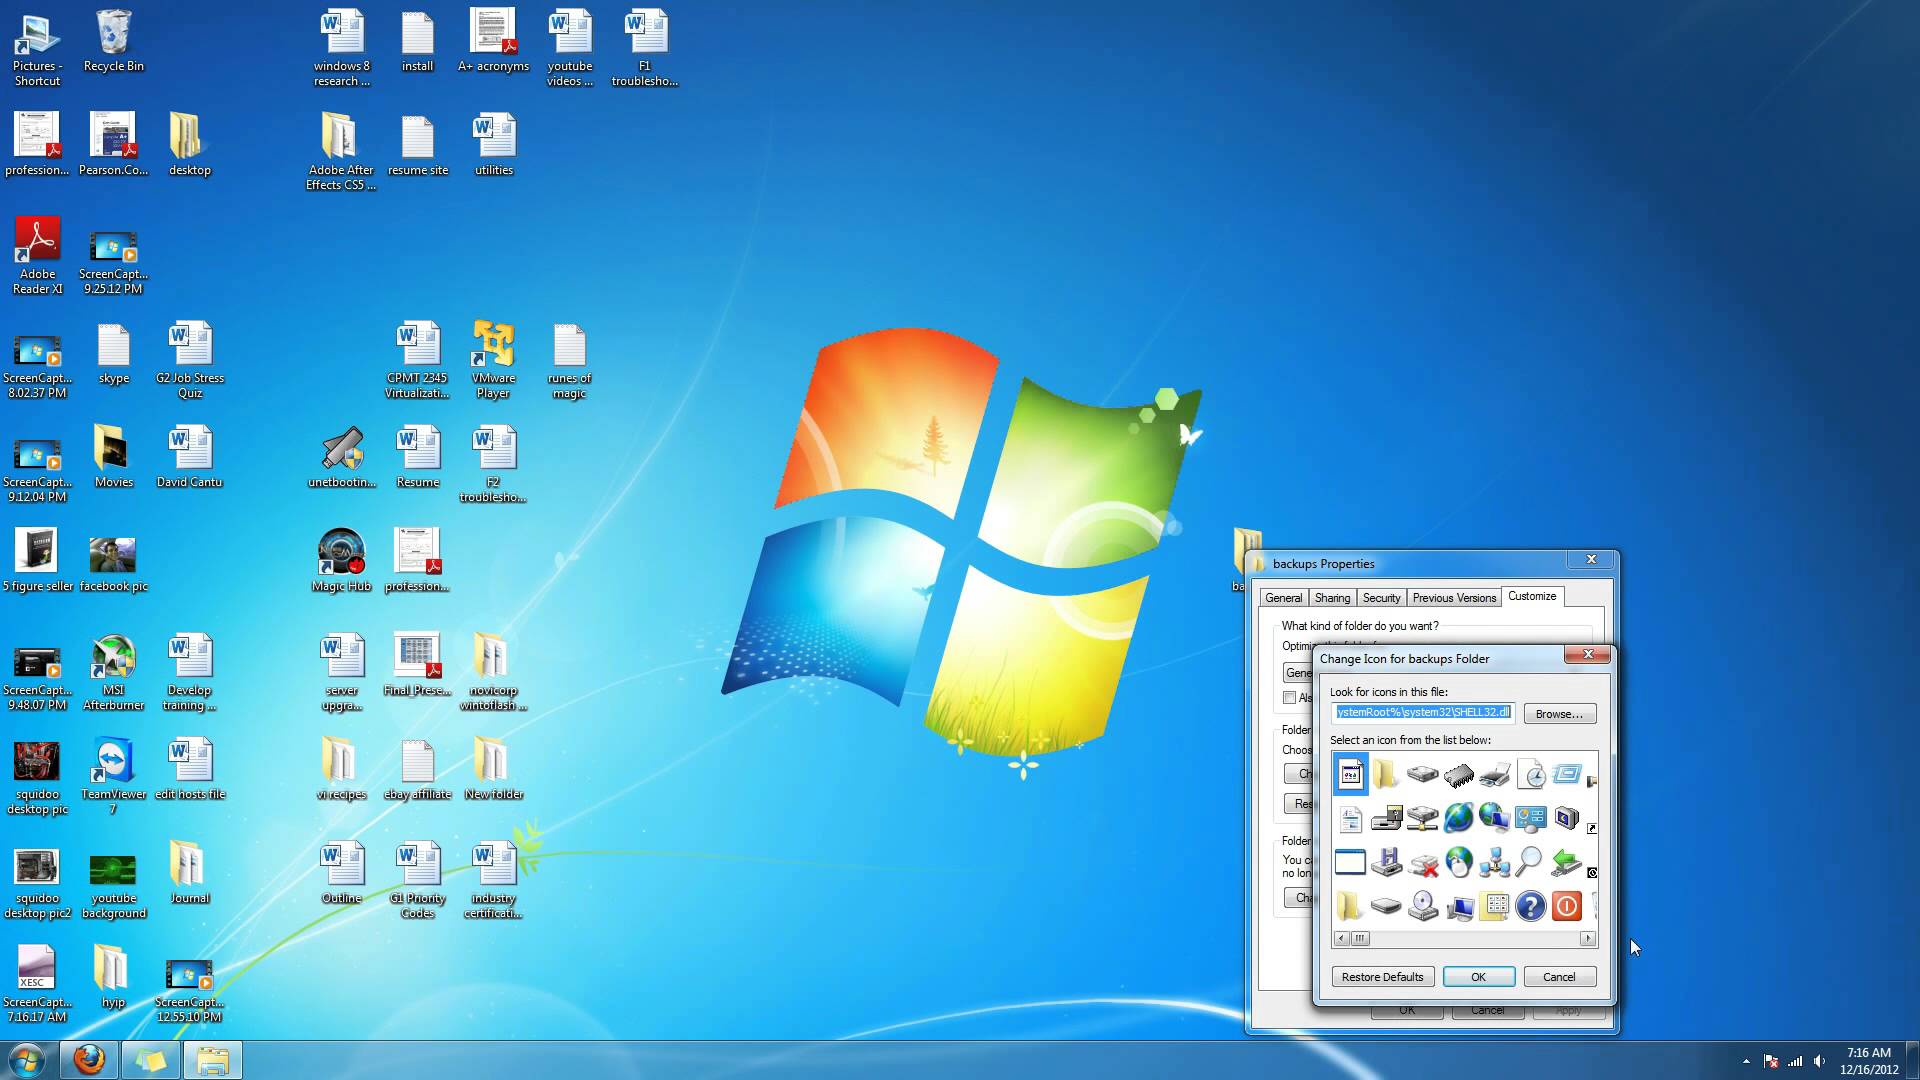Click Cancel to dismiss icon dialog

click(x=1559, y=976)
